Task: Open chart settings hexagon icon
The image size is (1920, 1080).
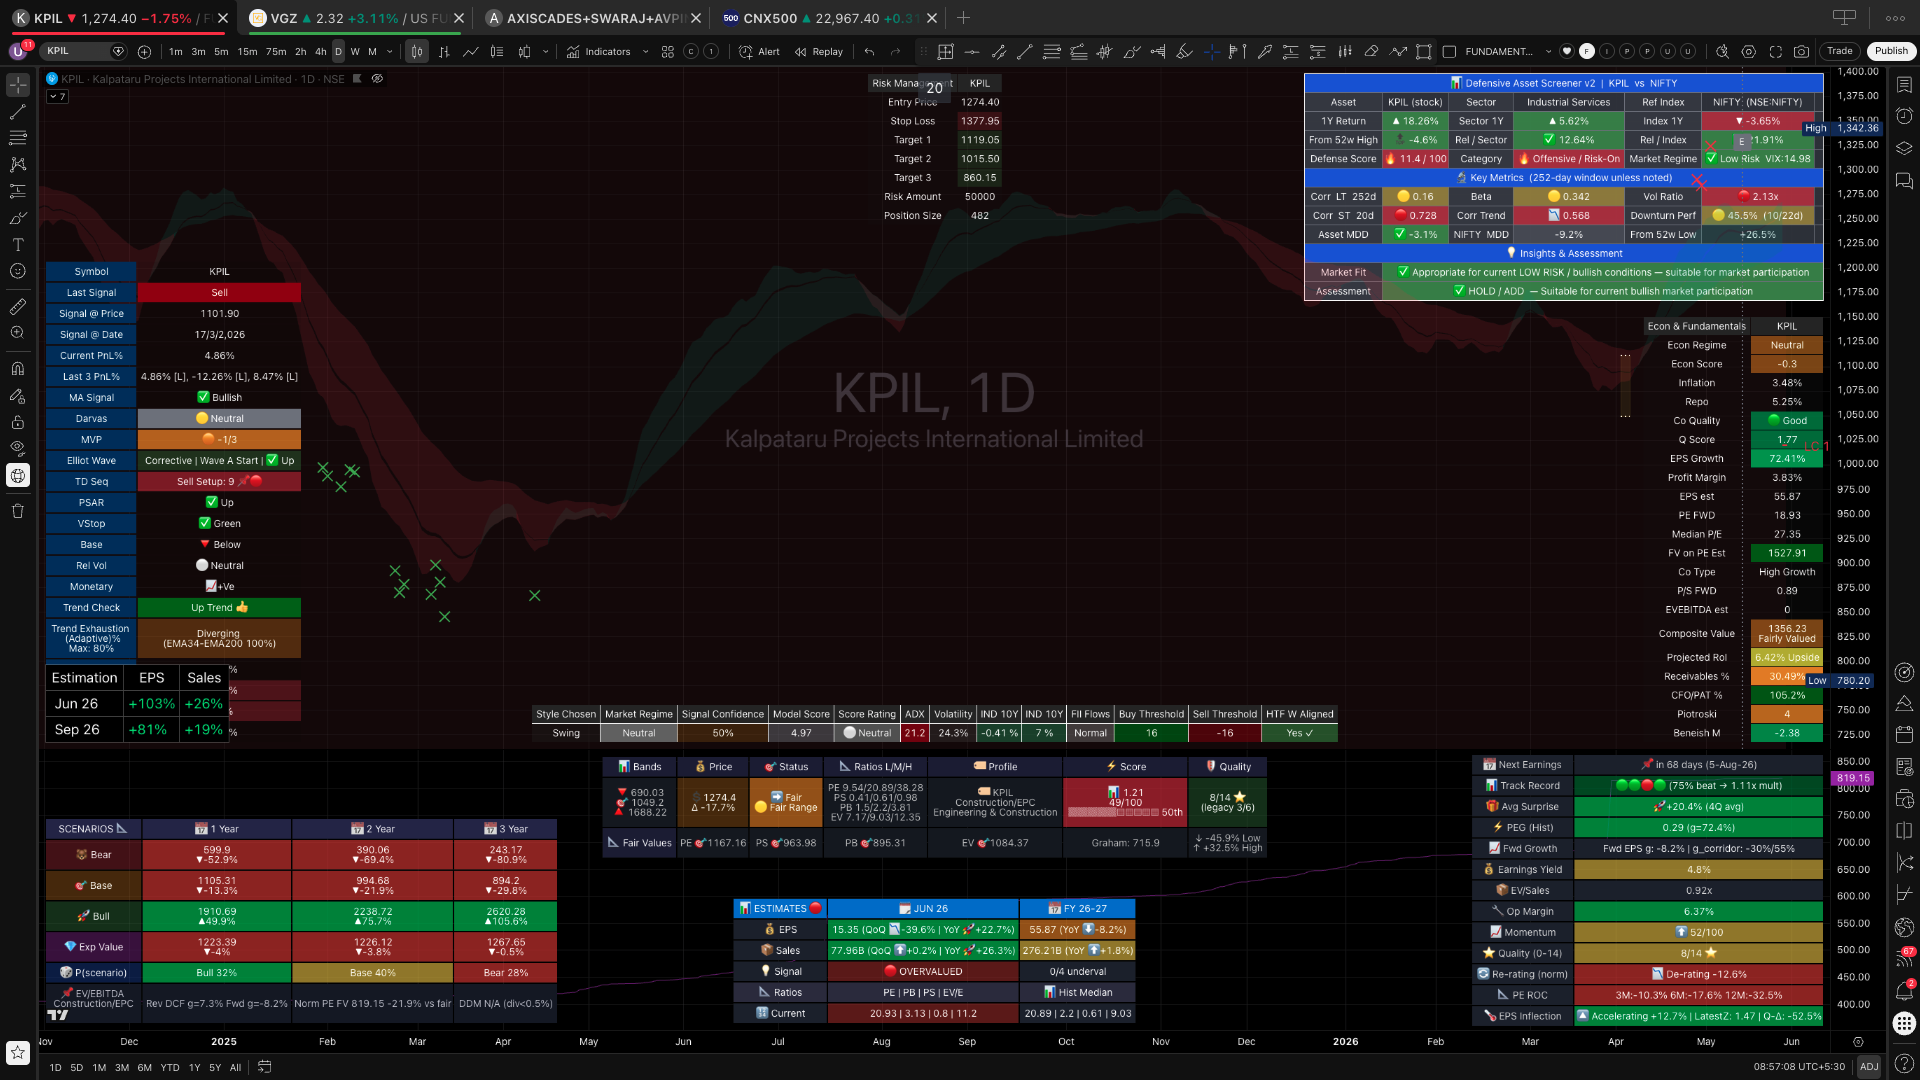Action: [1748, 51]
